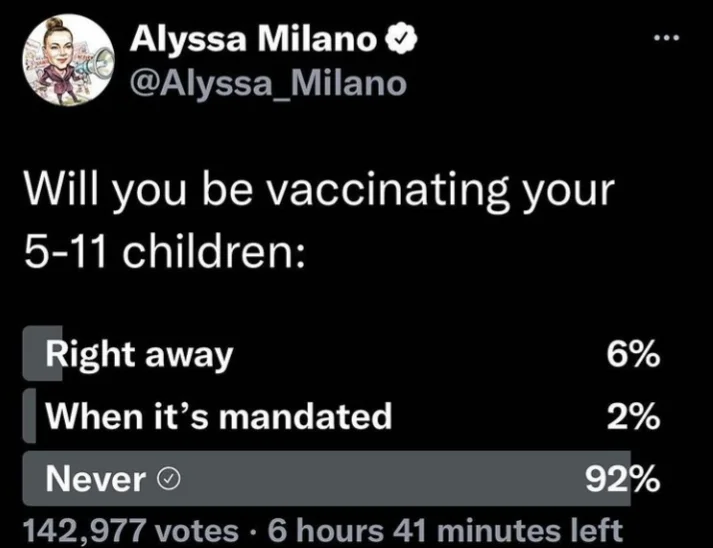Click the 6% result percentage
Image resolution: width=713 pixels, height=548 pixels.
coord(632,353)
